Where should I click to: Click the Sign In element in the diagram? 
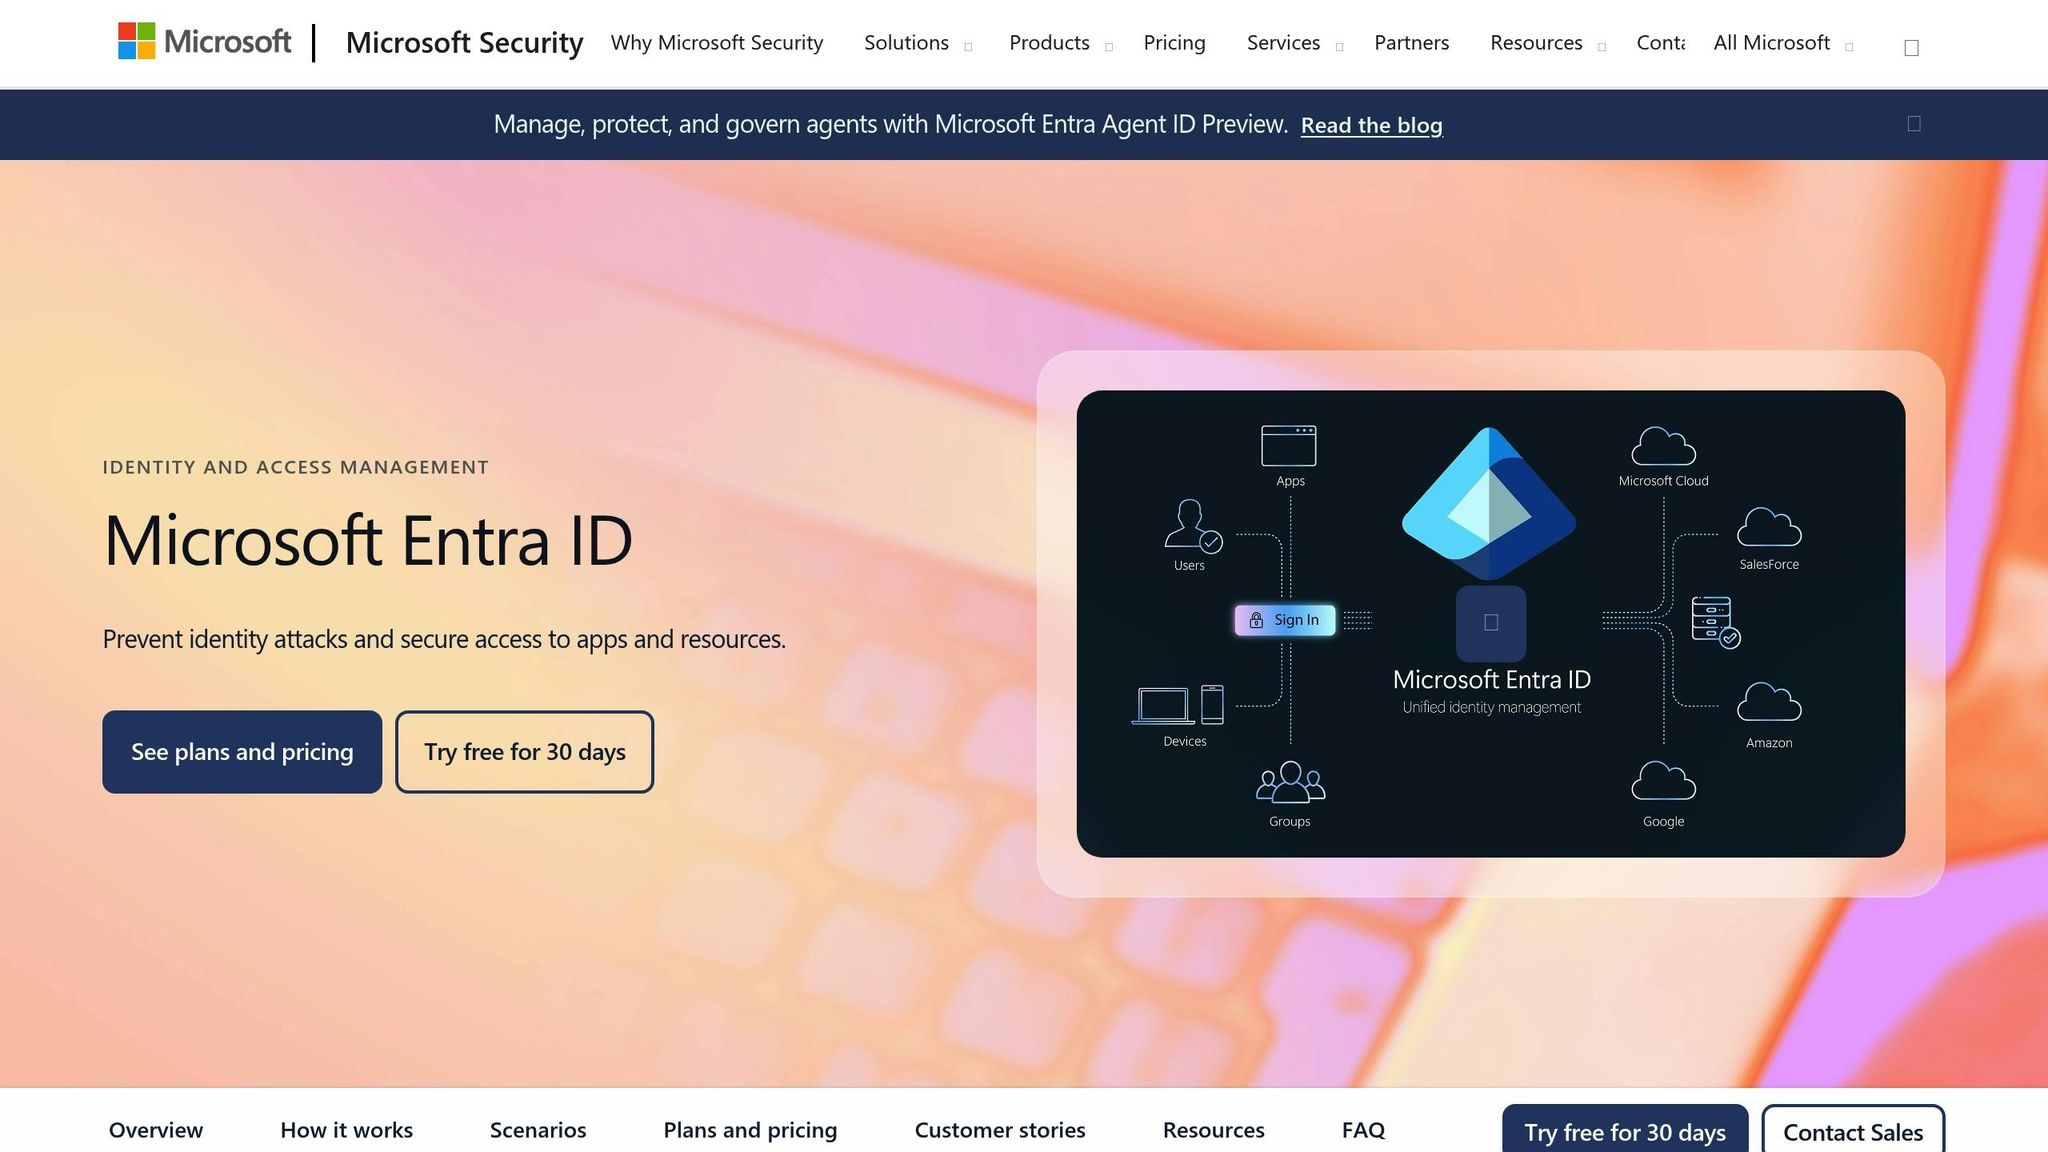click(x=1286, y=620)
